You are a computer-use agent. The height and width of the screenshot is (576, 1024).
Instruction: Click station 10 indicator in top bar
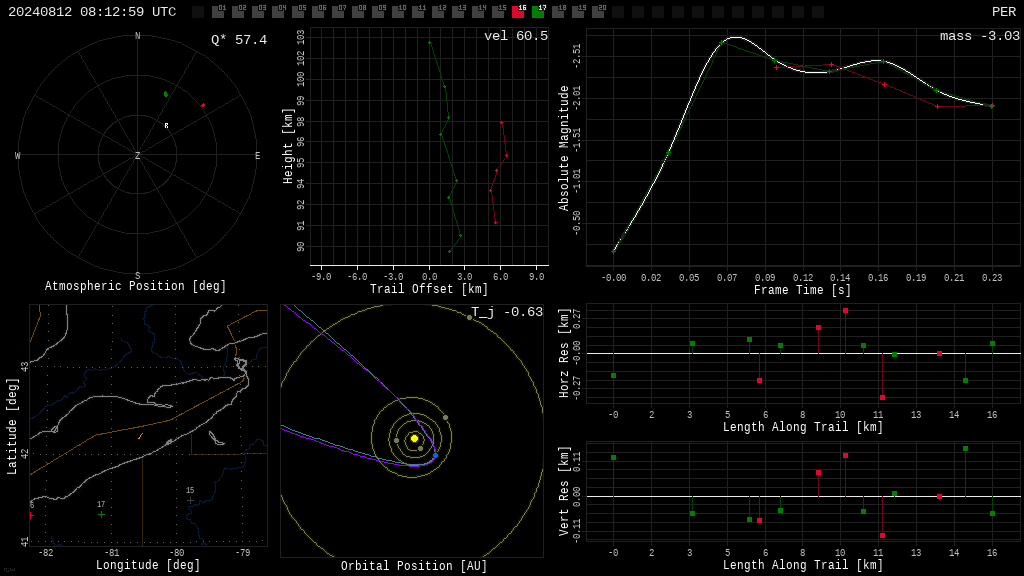click(398, 12)
